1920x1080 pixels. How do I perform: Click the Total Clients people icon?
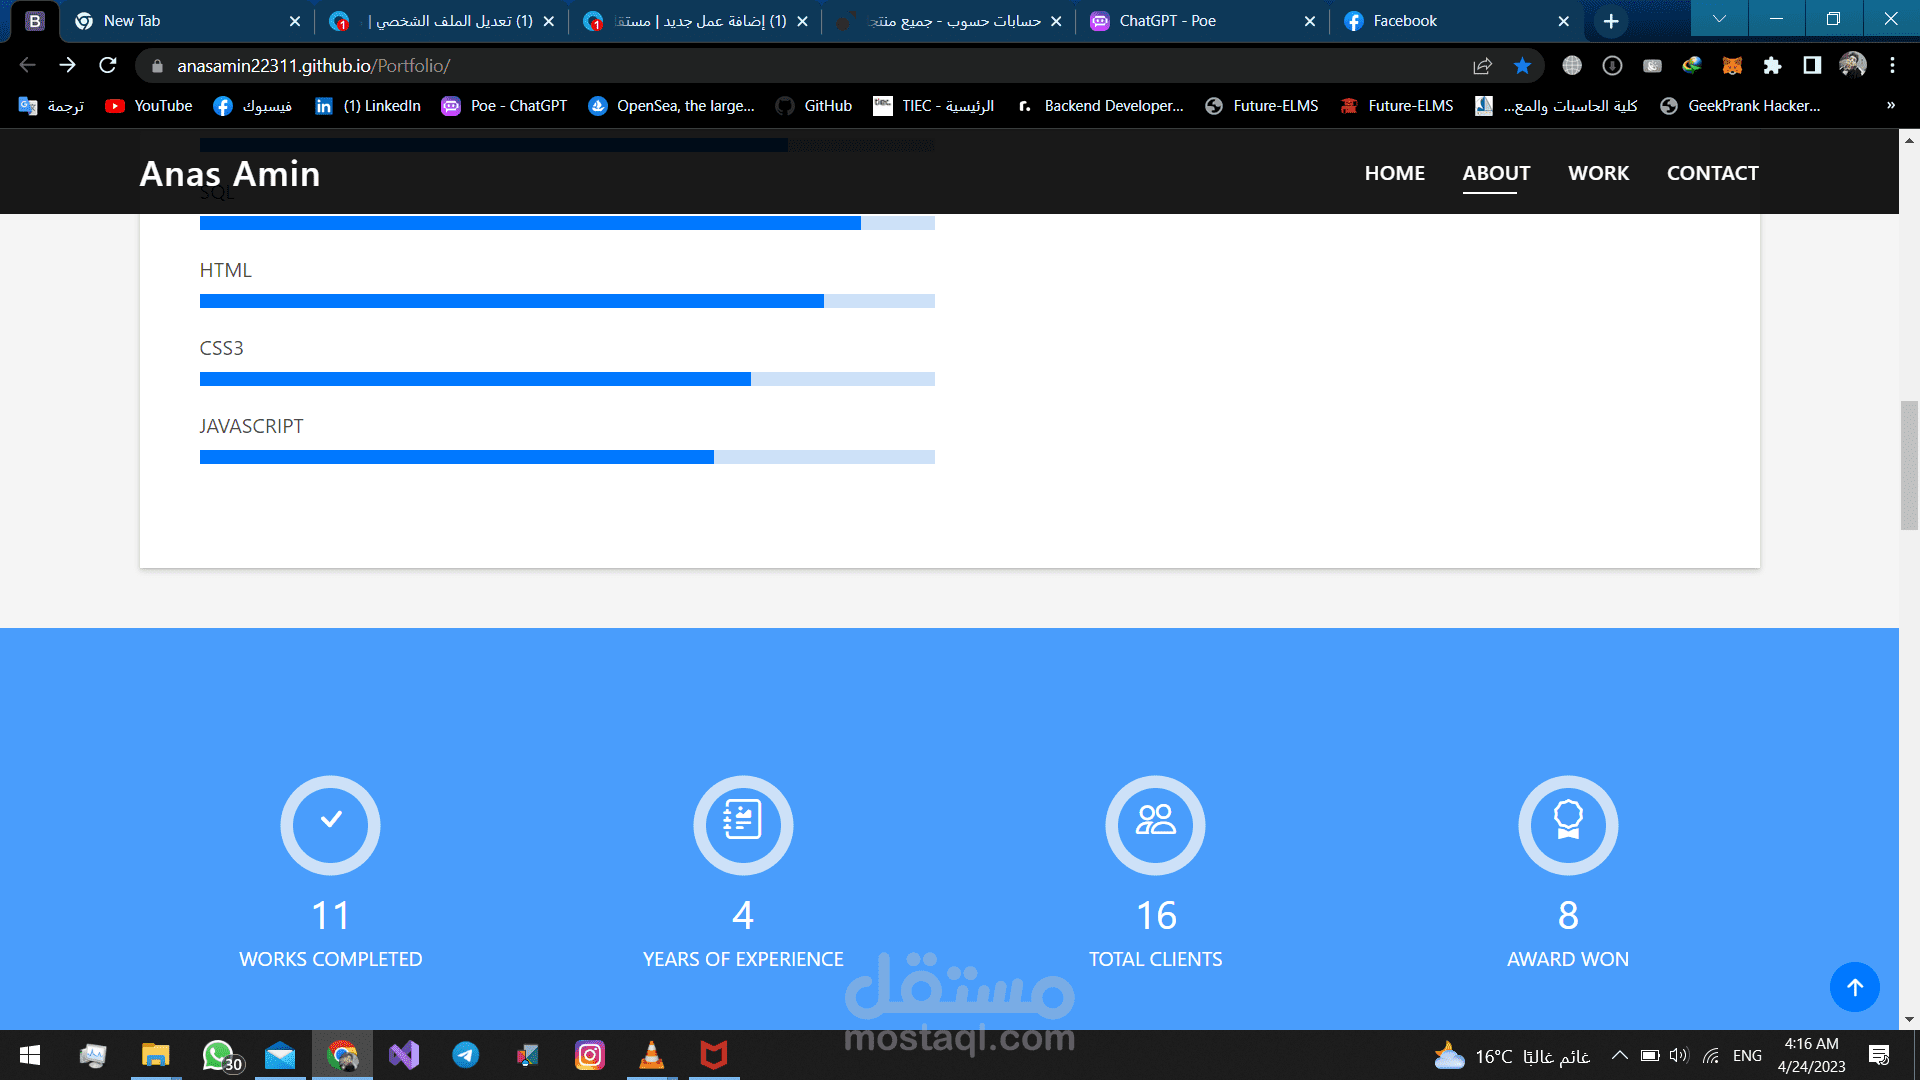coord(1155,824)
